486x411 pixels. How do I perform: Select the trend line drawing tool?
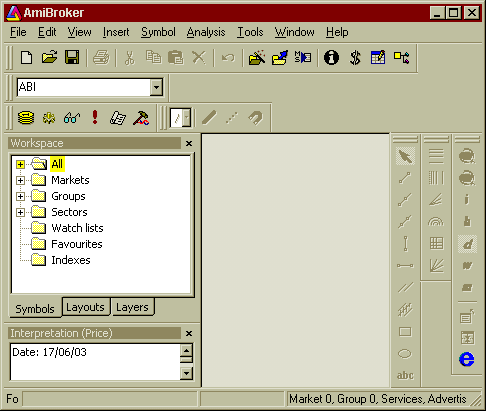[x=405, y=178]
